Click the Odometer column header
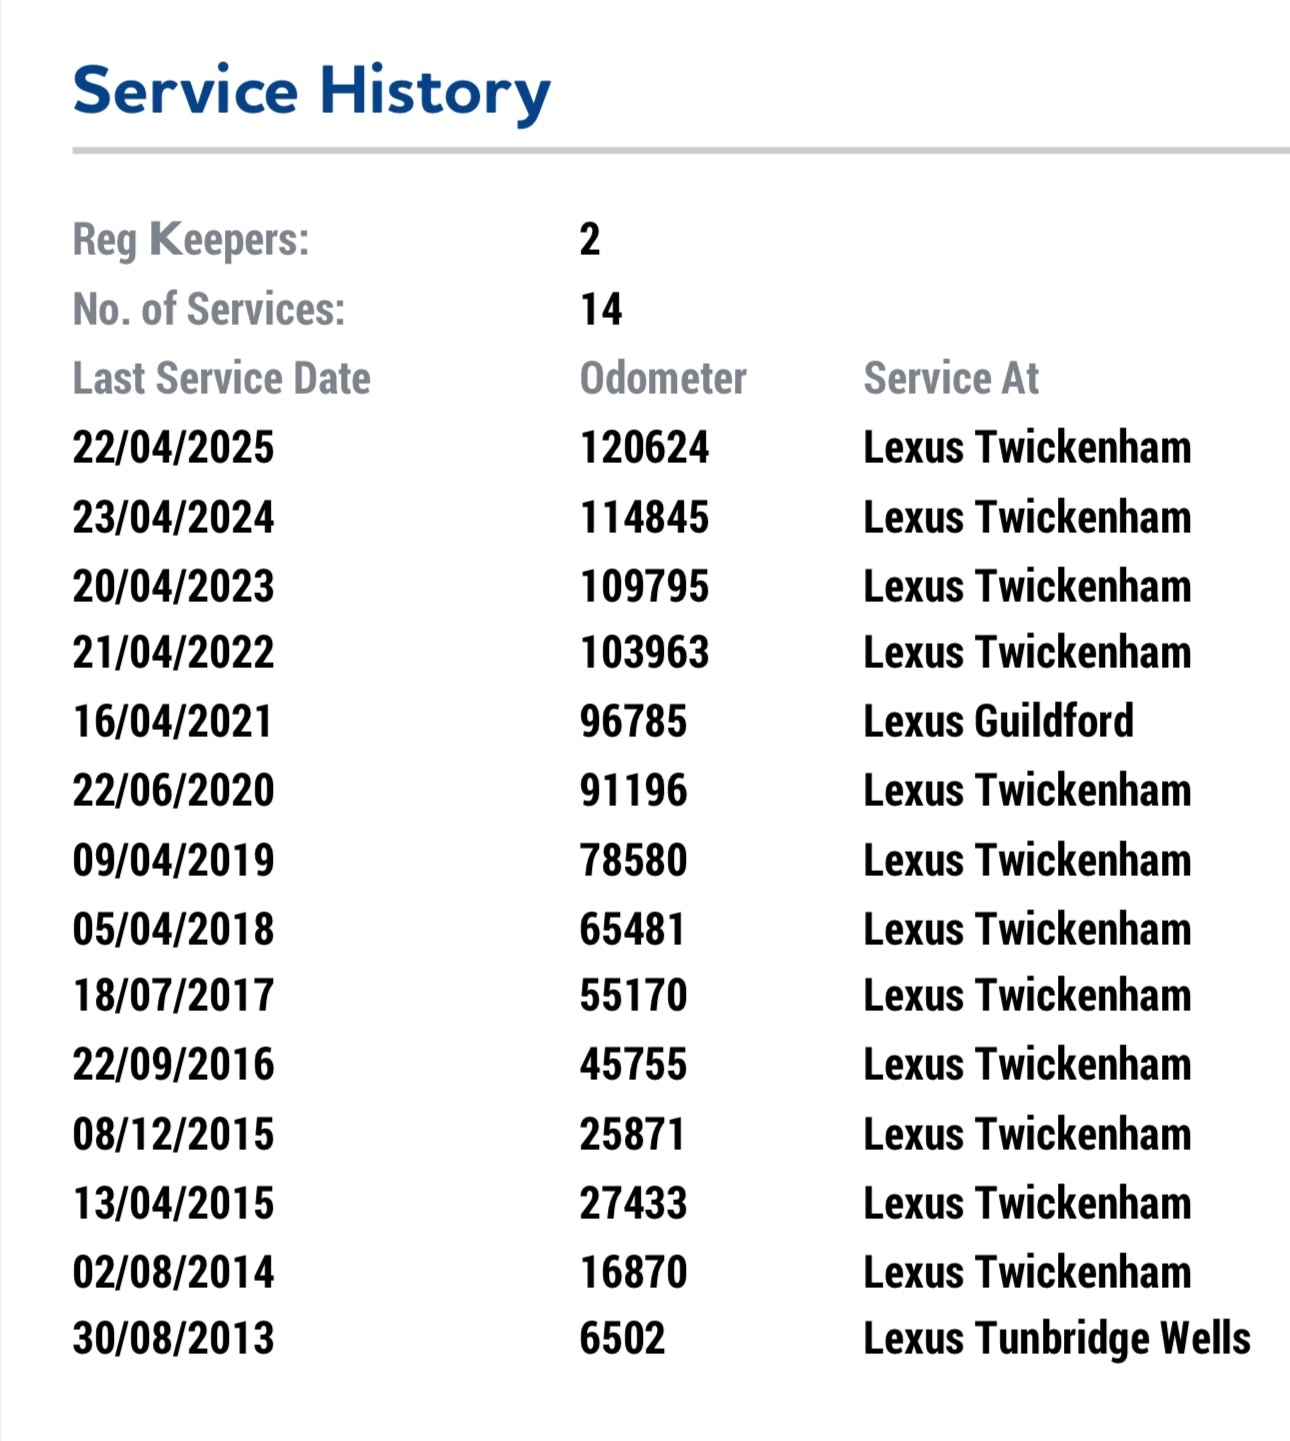This screenshot has height=1441, width=1290. pyautogui.click(x=663, y=378)
